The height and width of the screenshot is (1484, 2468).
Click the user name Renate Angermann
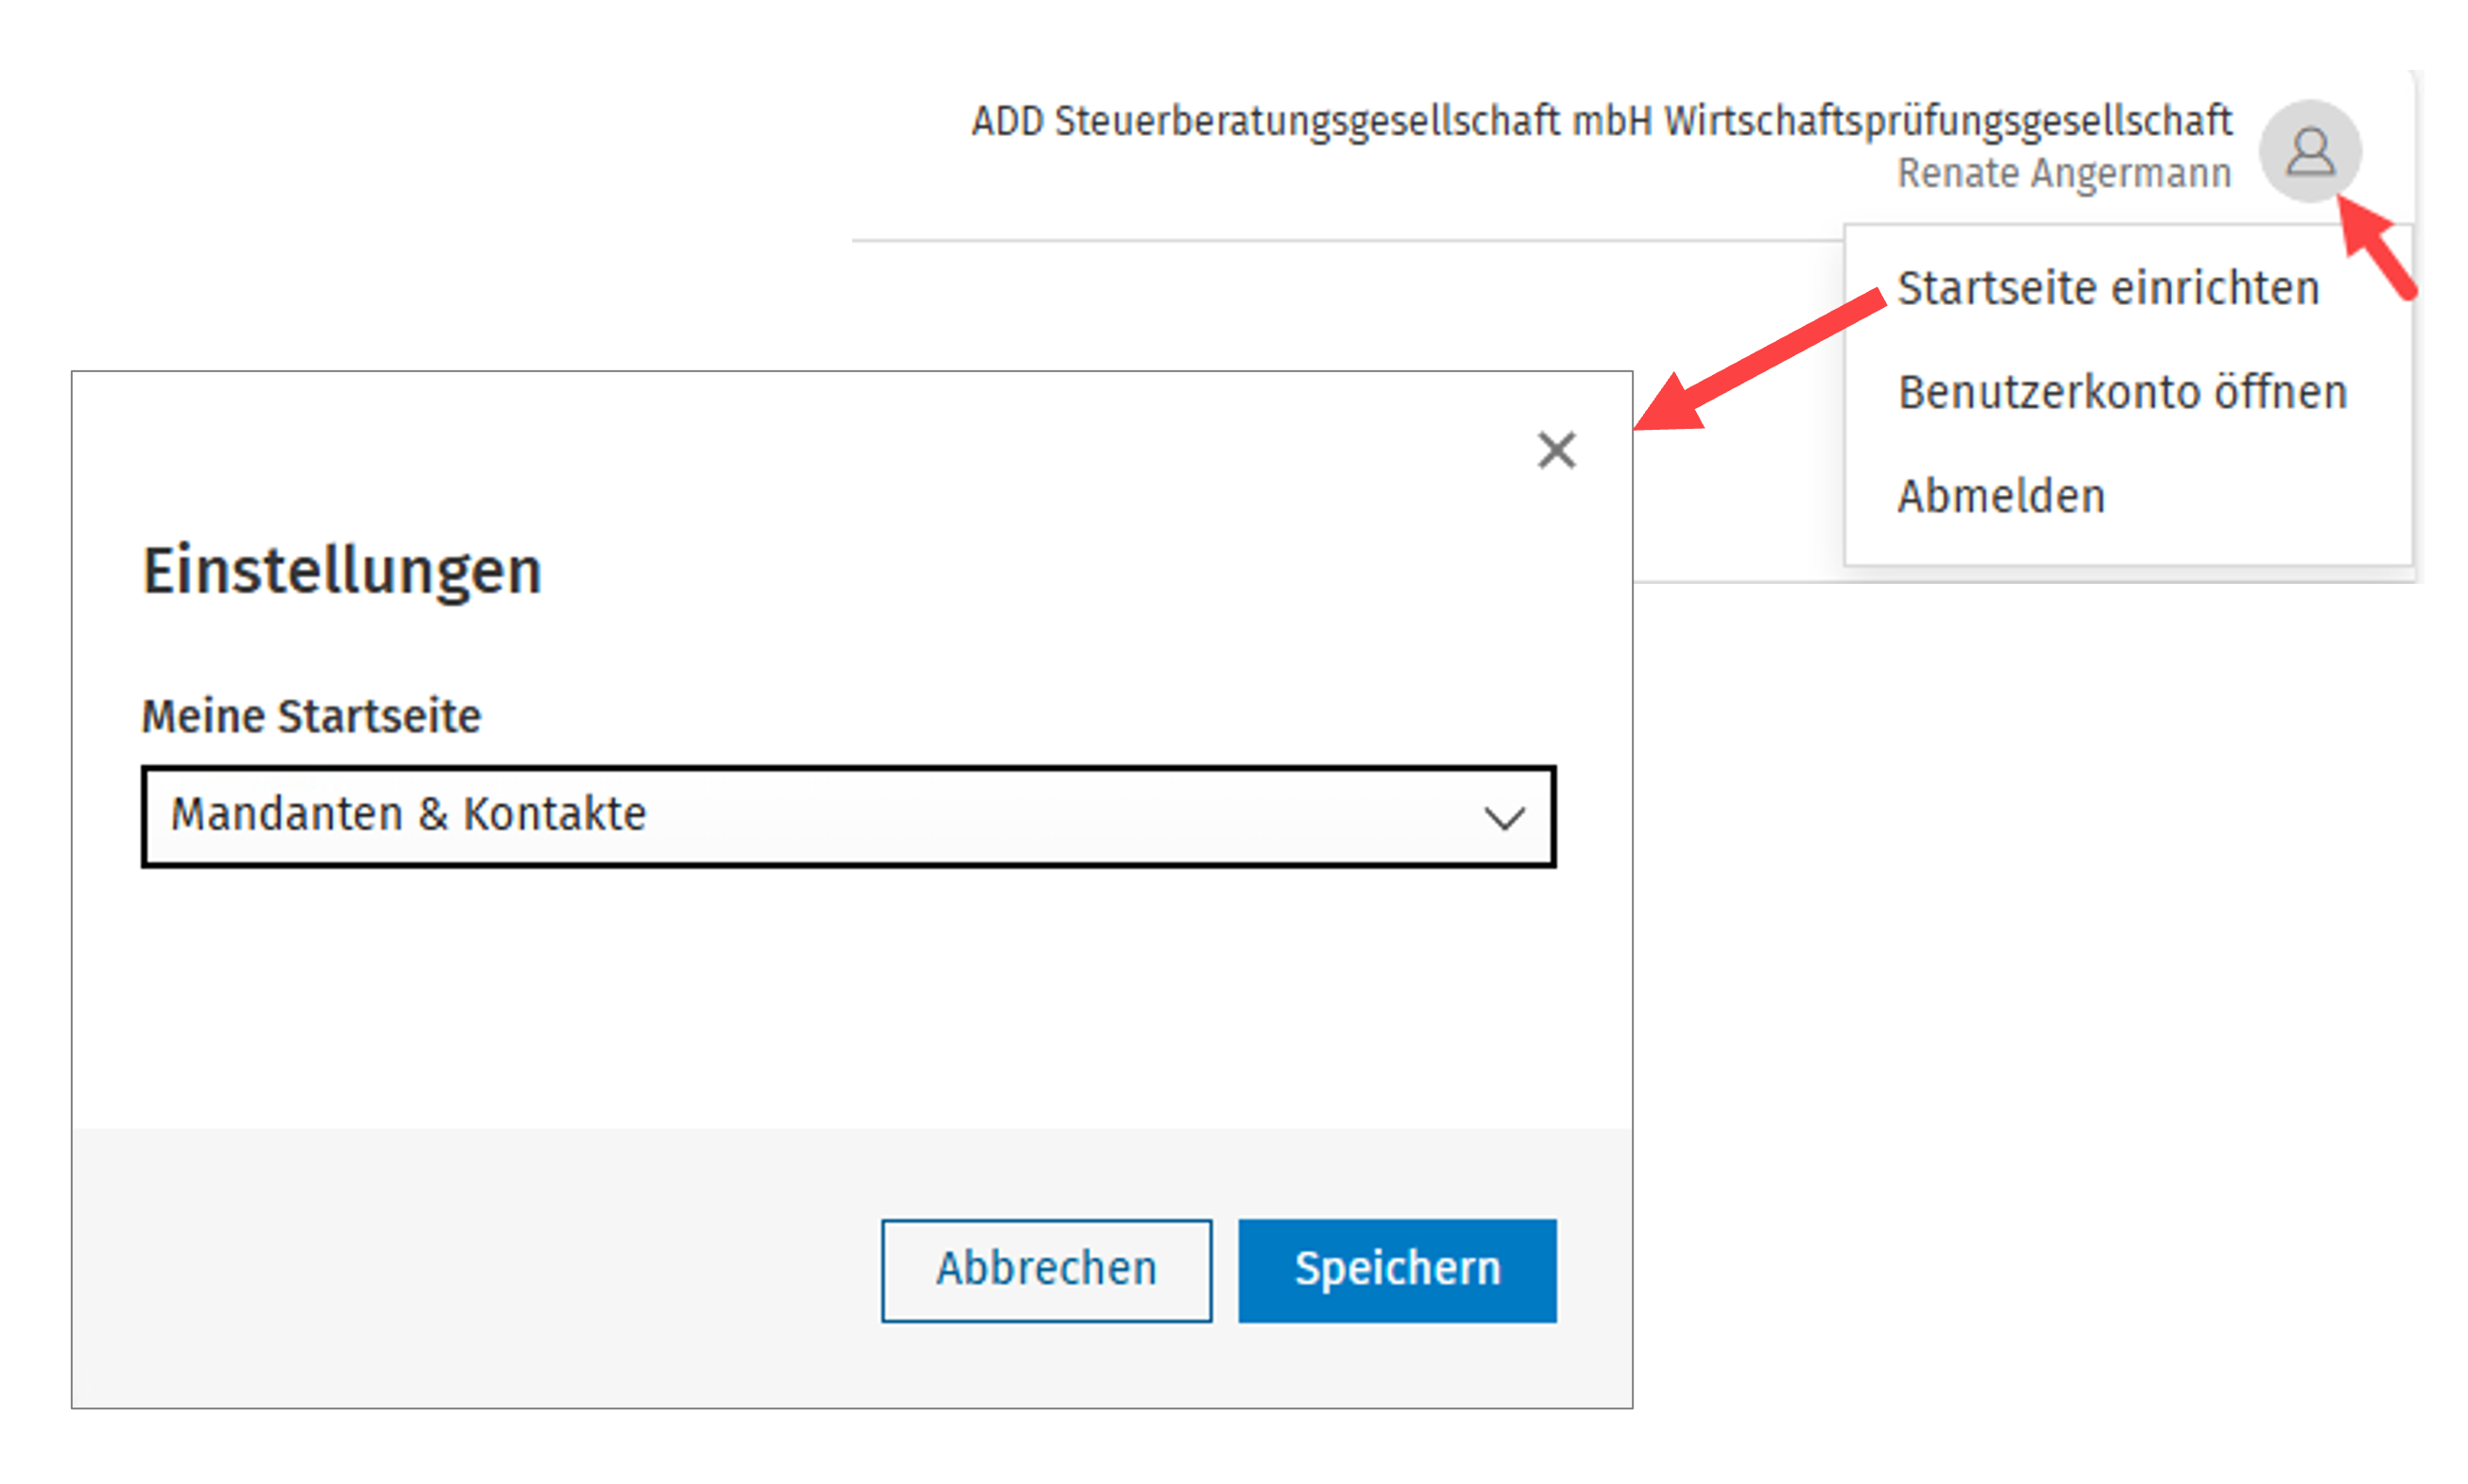2064,174
